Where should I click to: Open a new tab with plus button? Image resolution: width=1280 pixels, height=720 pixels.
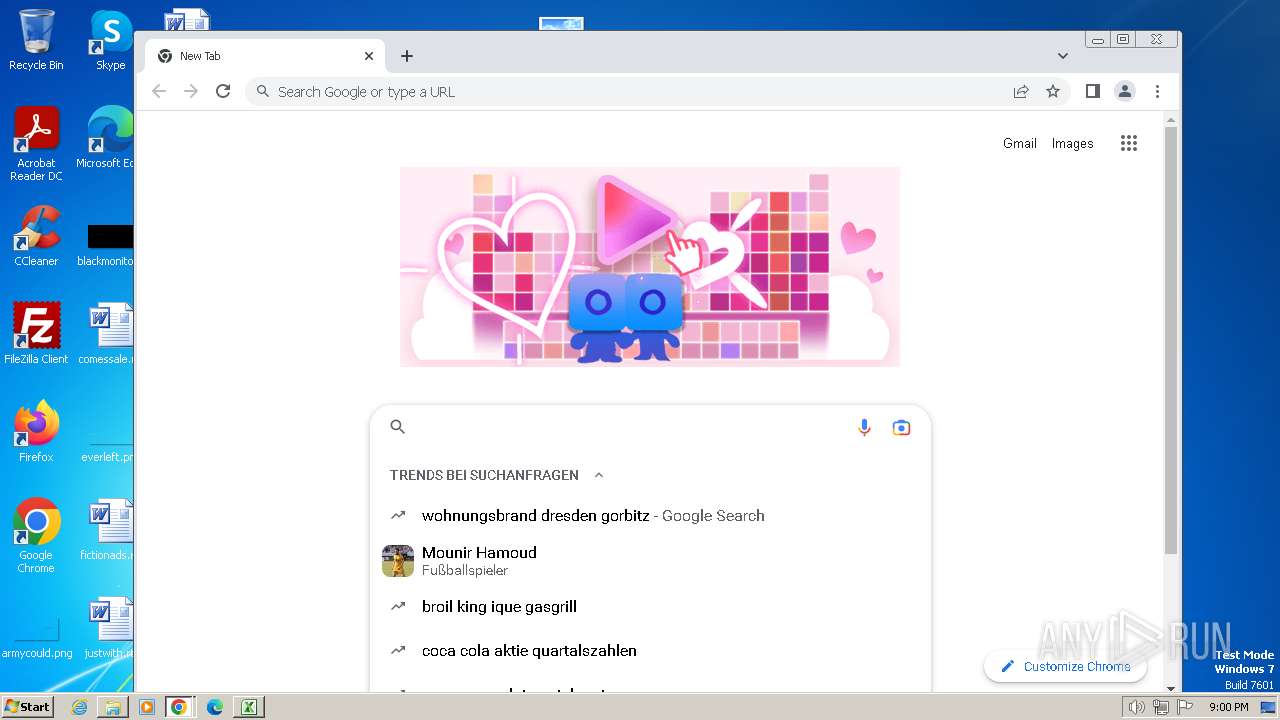[x=406, y=56]
